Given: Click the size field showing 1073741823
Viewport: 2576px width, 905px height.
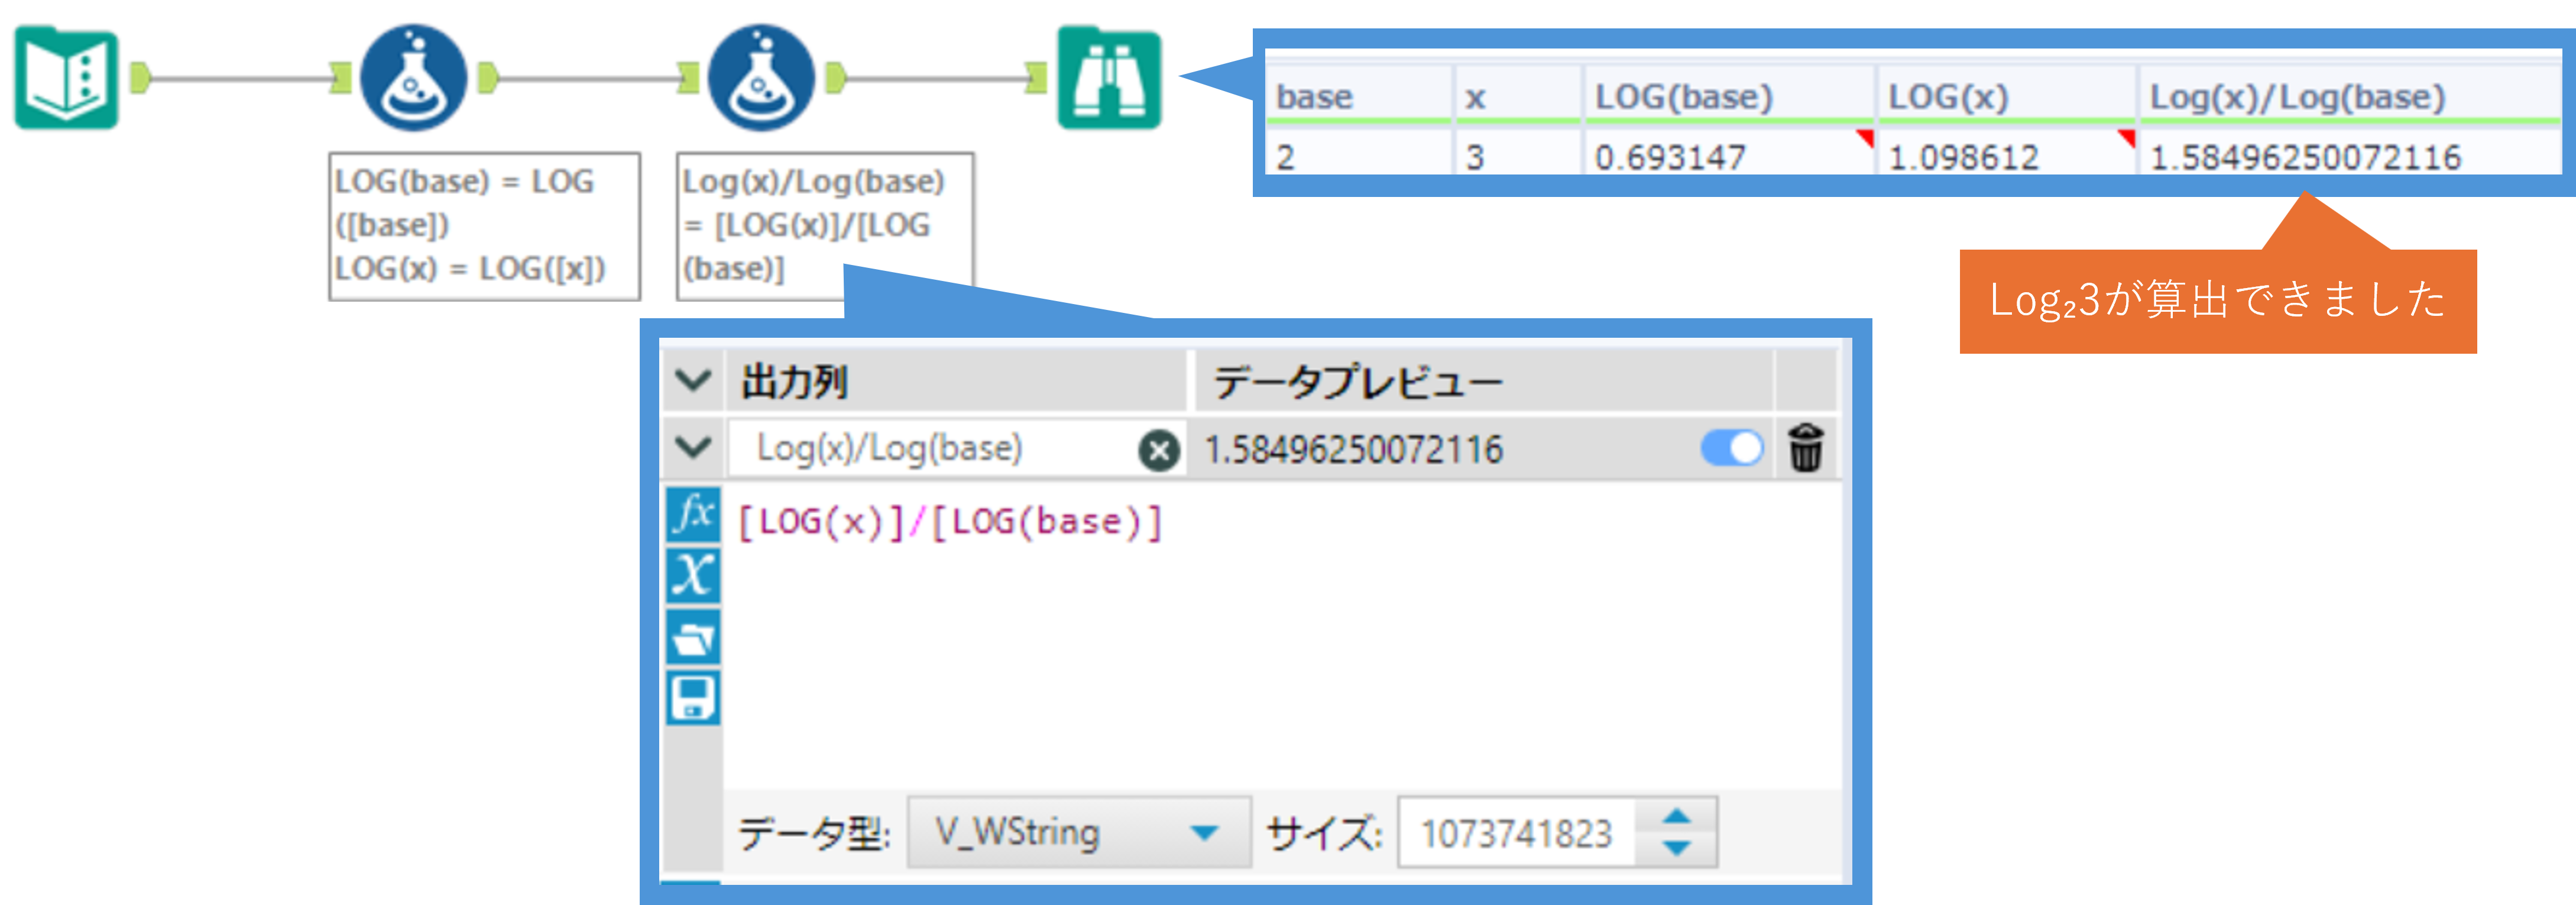Looking at the screenshot, I should 1516,832.
